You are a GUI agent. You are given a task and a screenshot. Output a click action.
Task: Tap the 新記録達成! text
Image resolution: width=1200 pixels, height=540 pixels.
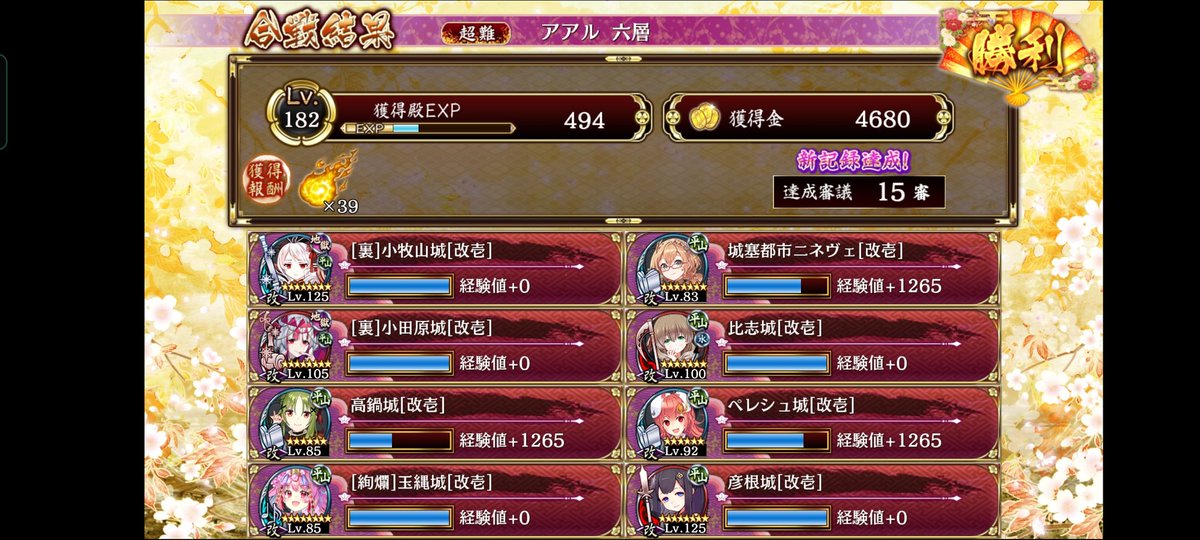click(853, 161)
